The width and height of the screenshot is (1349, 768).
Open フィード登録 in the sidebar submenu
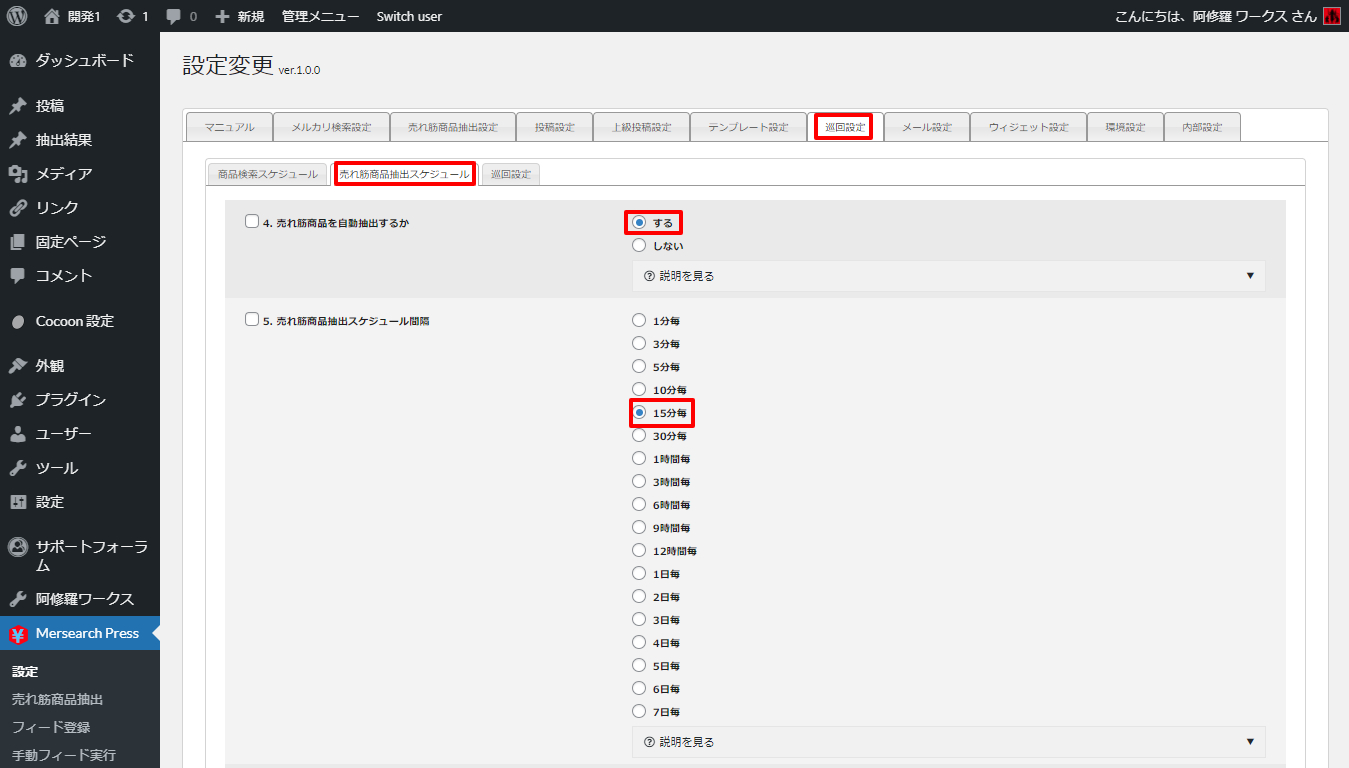[51, 727]
